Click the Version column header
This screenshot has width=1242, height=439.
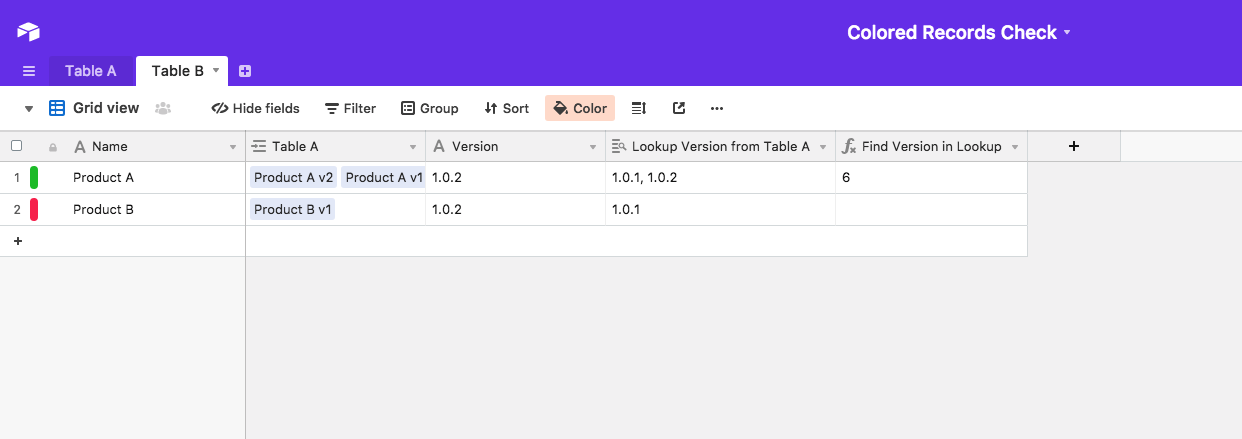click(x=515, y=146)
